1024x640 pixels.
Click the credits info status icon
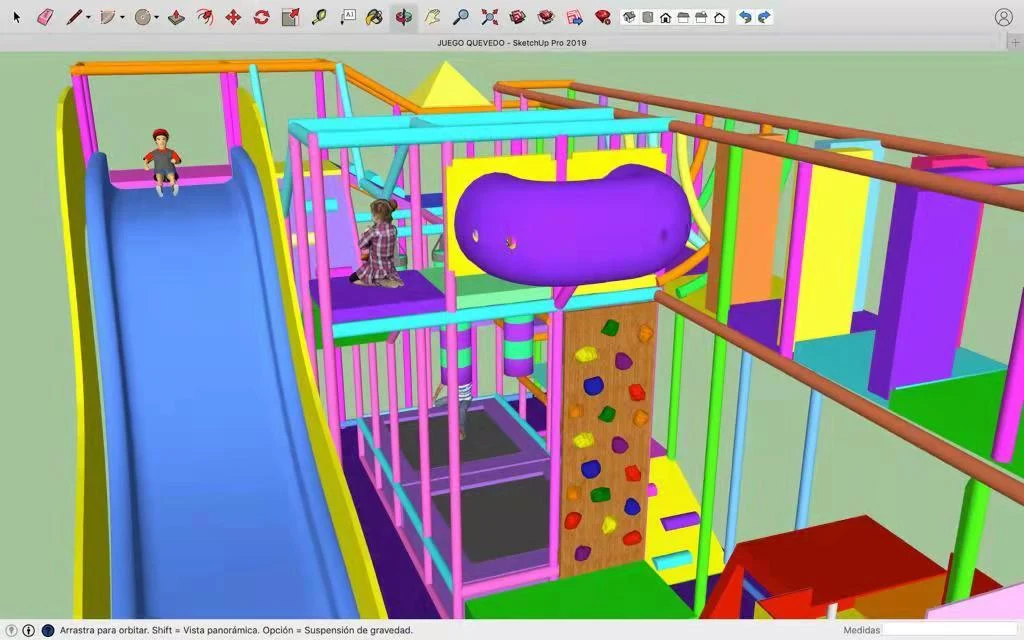29,630
